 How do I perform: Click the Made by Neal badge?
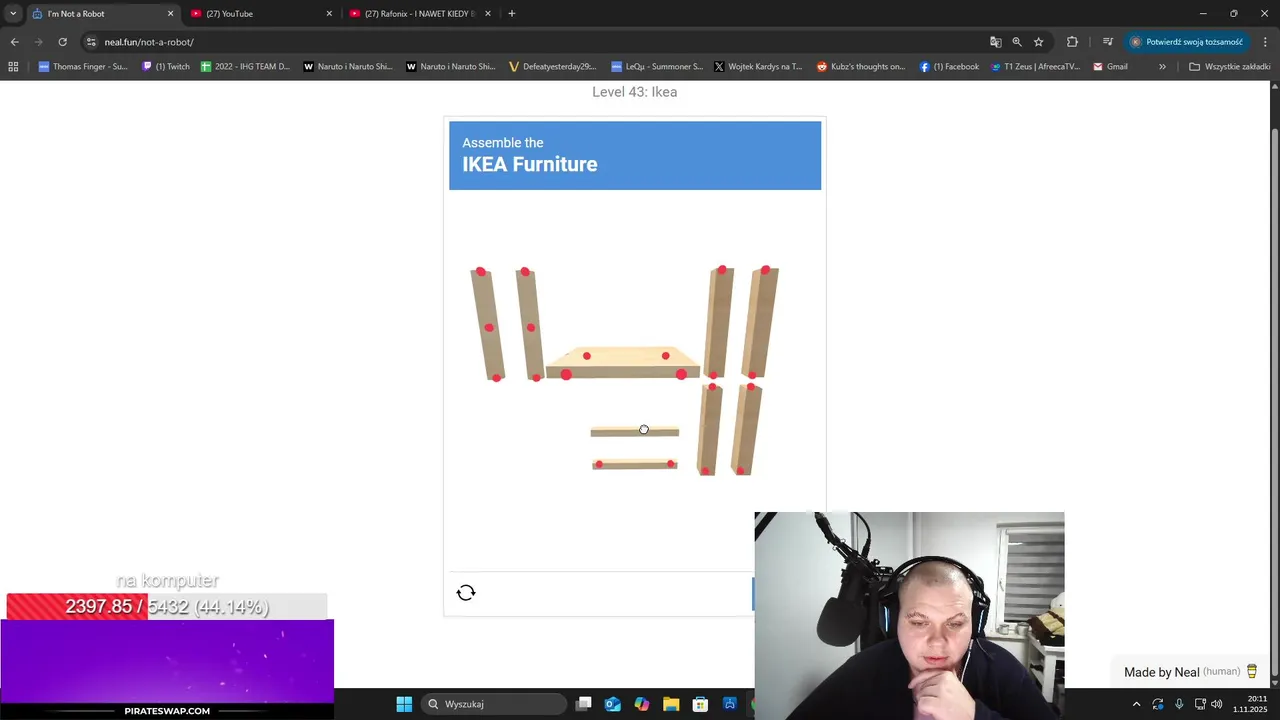[x=1190, y=672]
